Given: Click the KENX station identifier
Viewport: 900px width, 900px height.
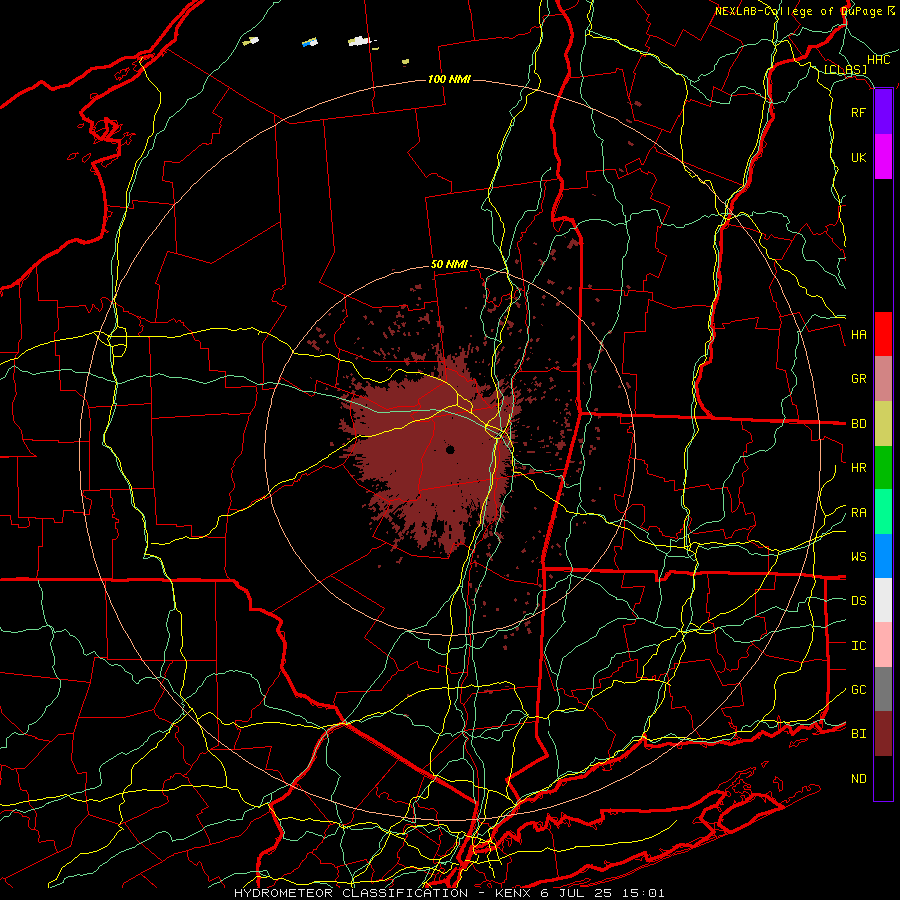Looking at the screenshot, I should pyautogui.click(x=514, y=893).
